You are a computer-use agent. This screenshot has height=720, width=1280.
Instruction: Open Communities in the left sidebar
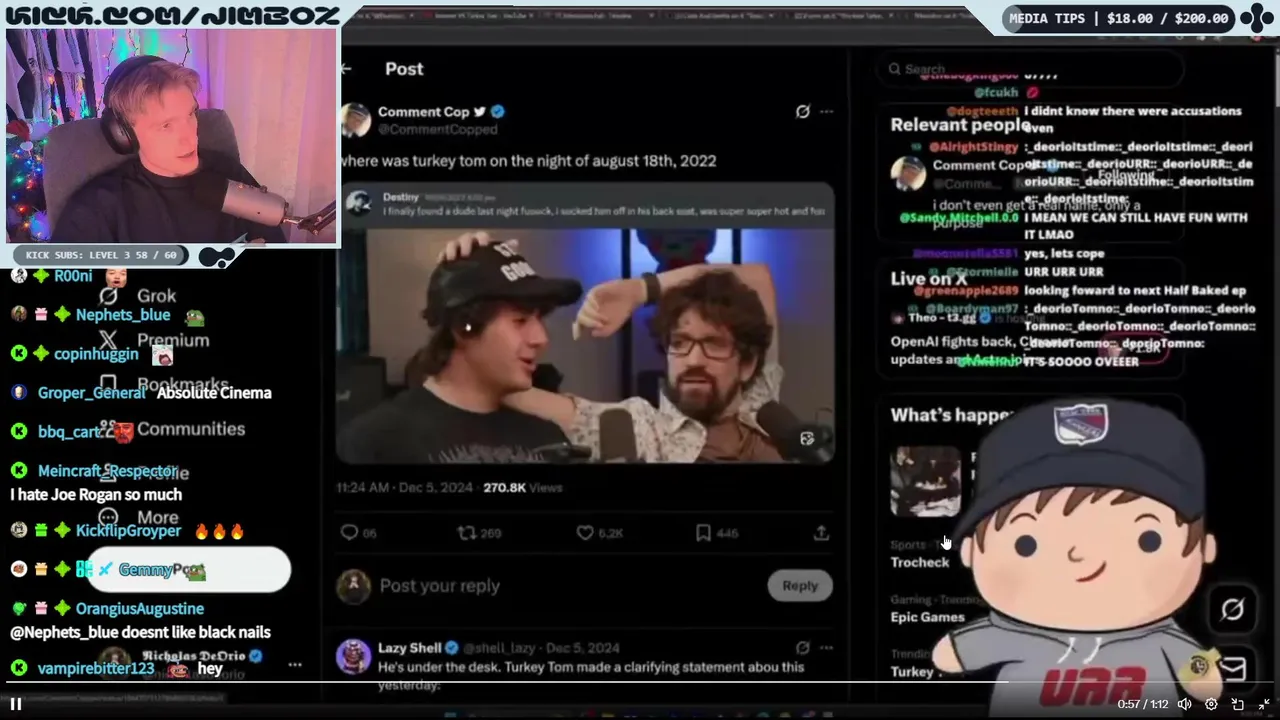point(172,429)
